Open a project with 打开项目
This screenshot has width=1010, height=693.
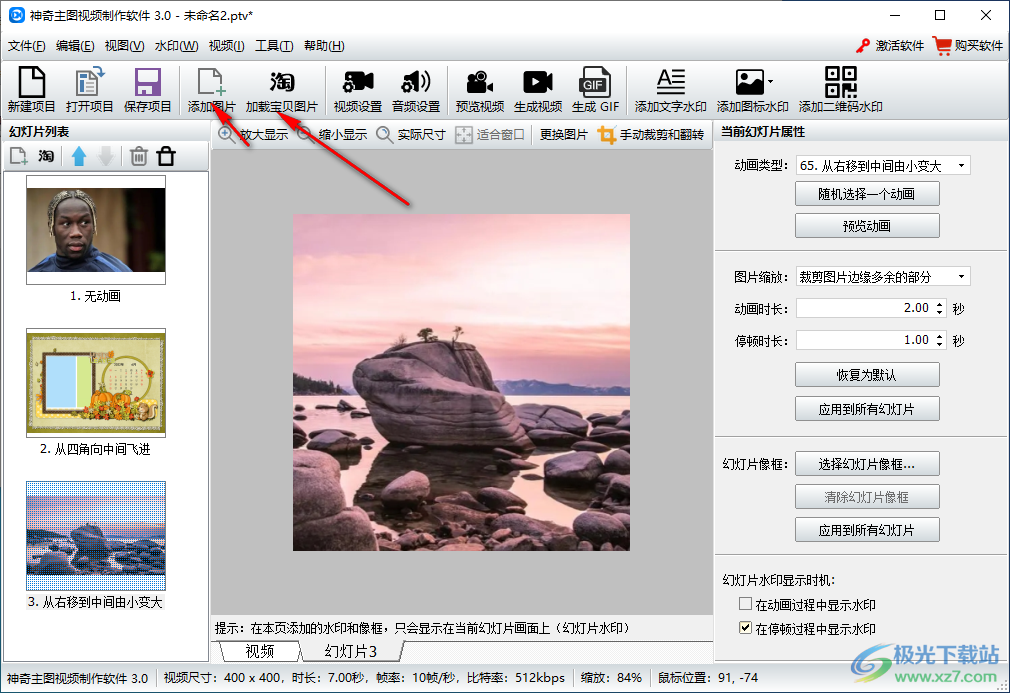89,90
